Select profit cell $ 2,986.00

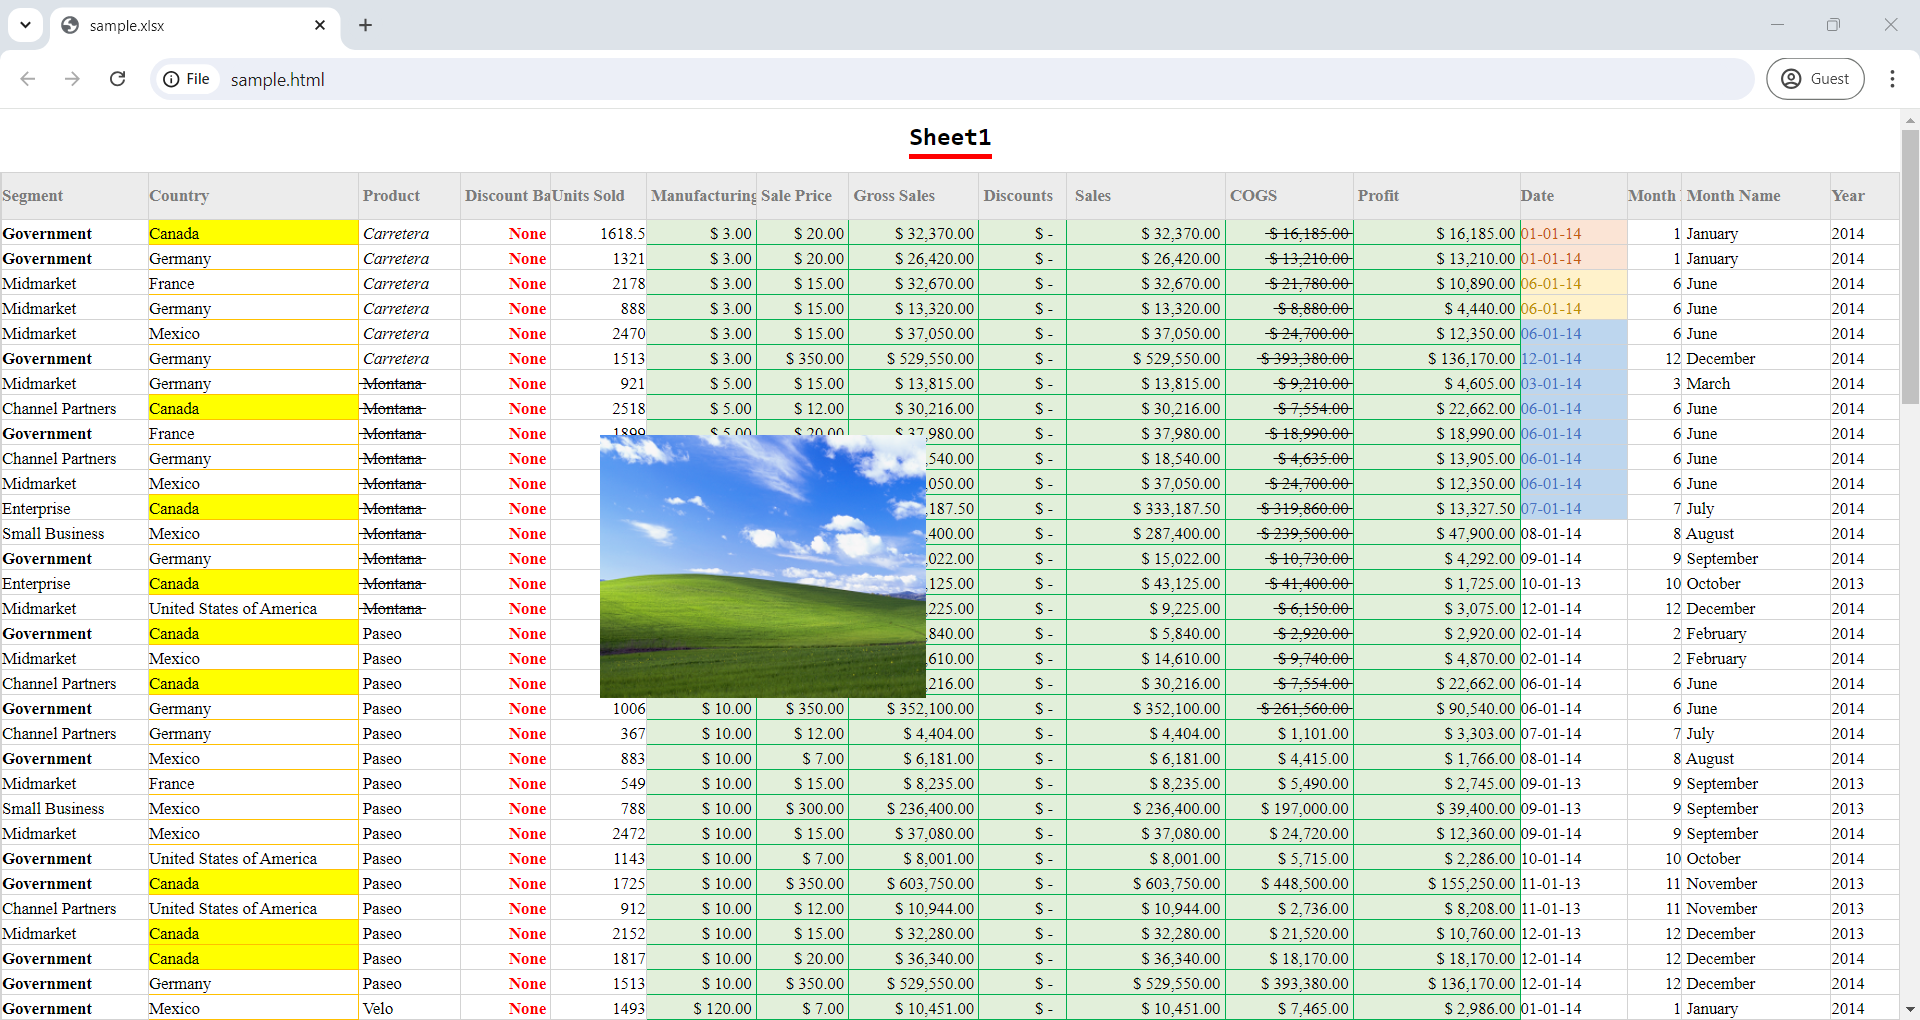[1437, 1008]
